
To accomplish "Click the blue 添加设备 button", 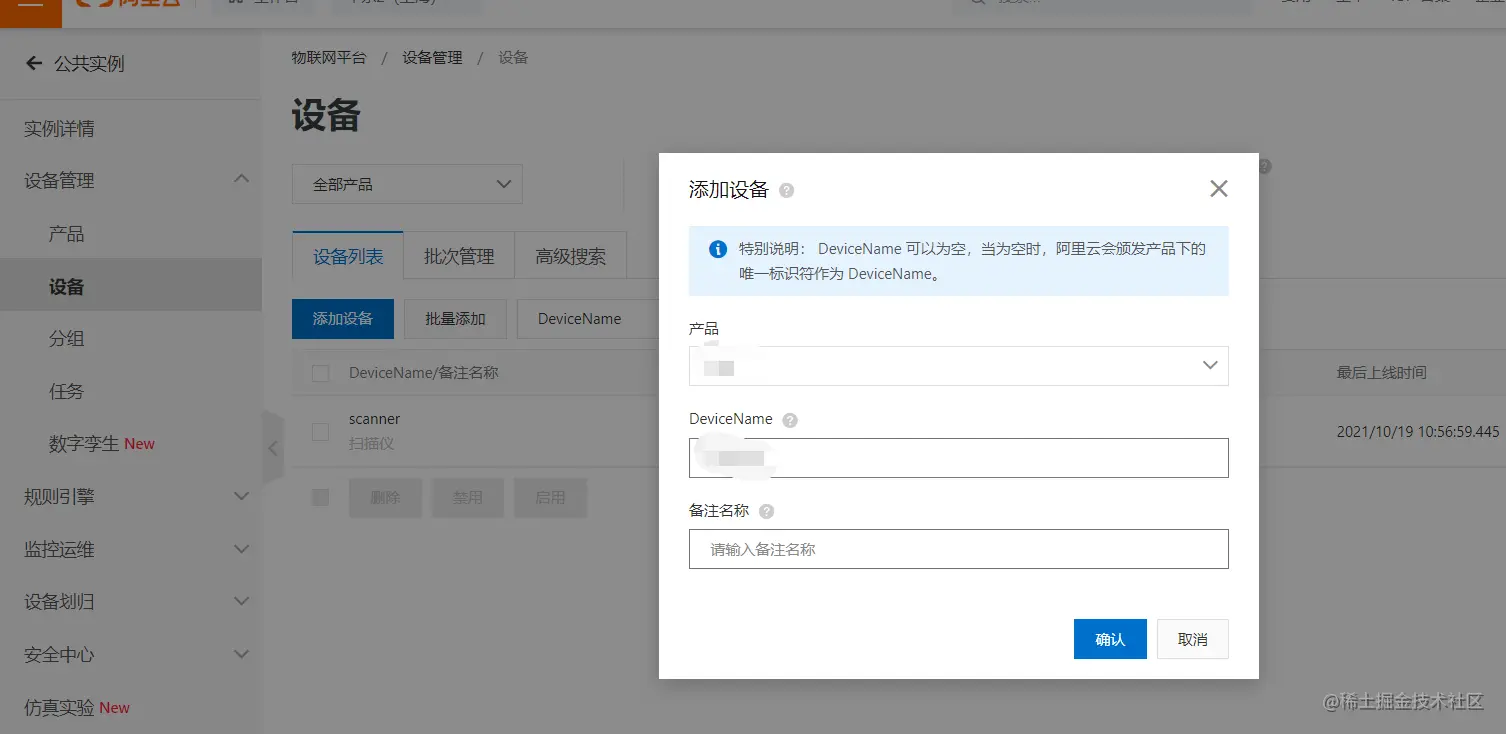I will point(343,319).
